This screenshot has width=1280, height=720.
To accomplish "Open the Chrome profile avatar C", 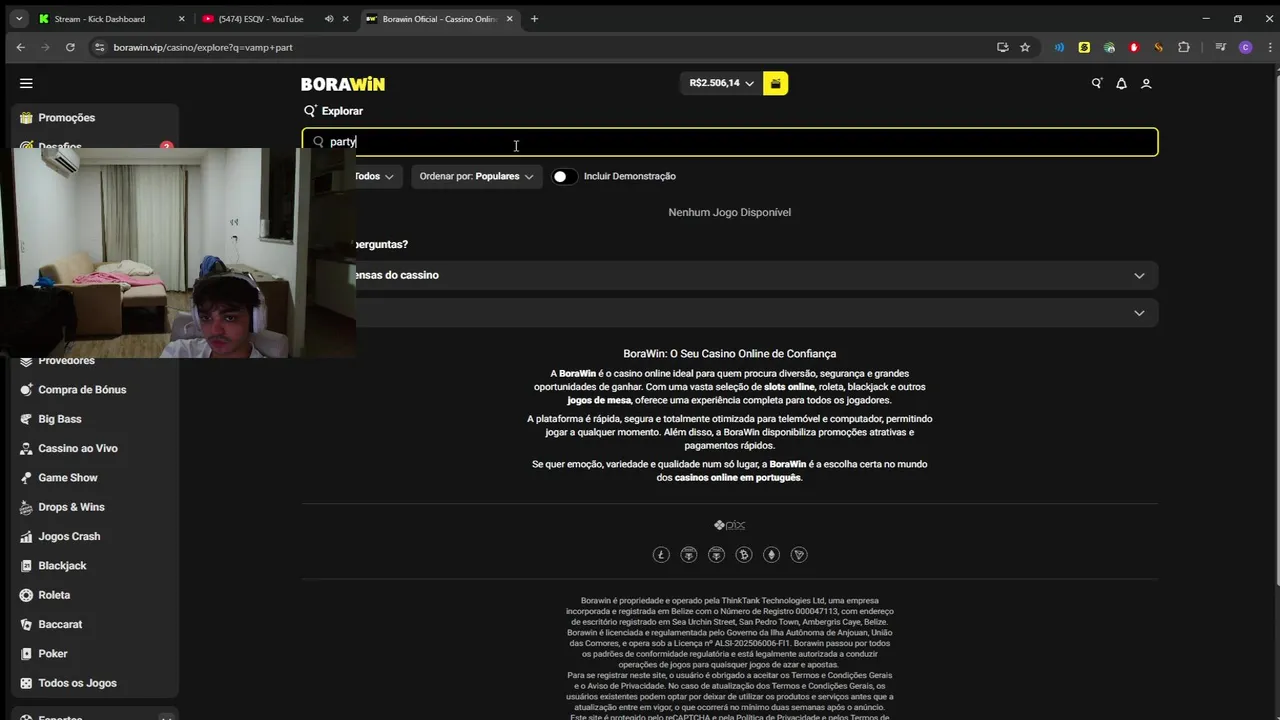I will [1245, 47].
